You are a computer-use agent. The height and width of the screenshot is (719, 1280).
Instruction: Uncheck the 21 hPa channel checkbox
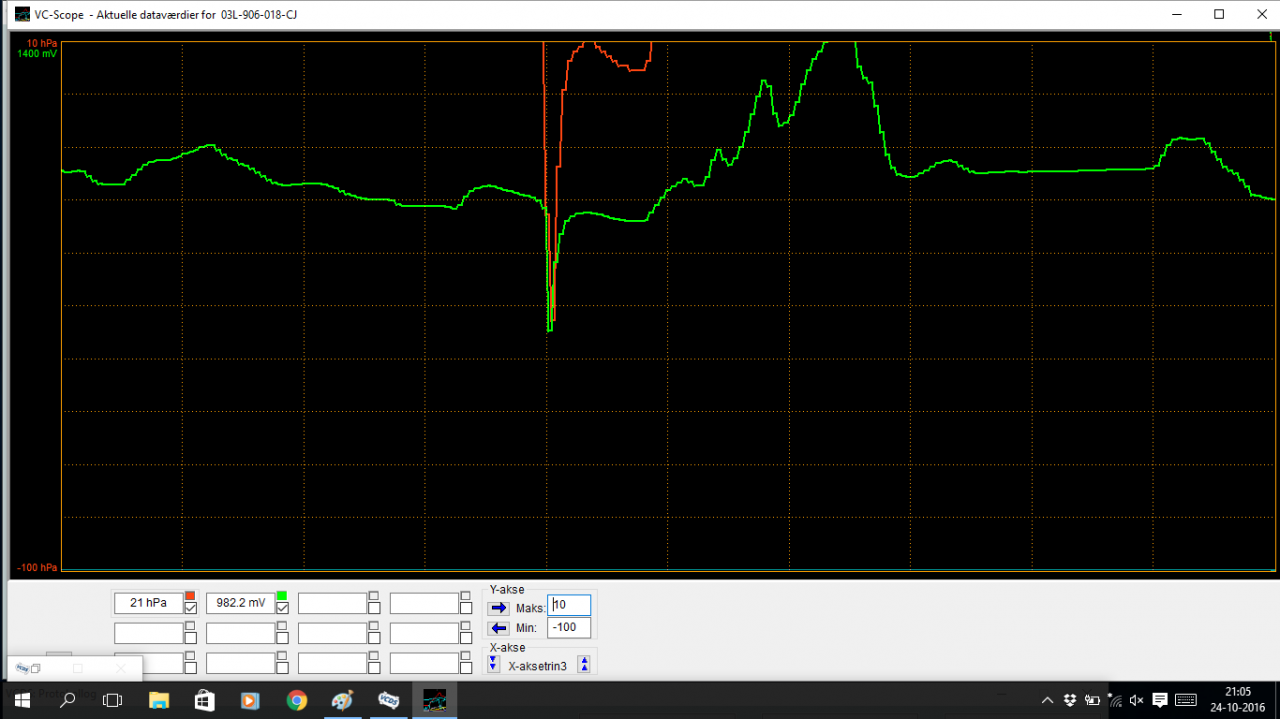tap(190, 608)
